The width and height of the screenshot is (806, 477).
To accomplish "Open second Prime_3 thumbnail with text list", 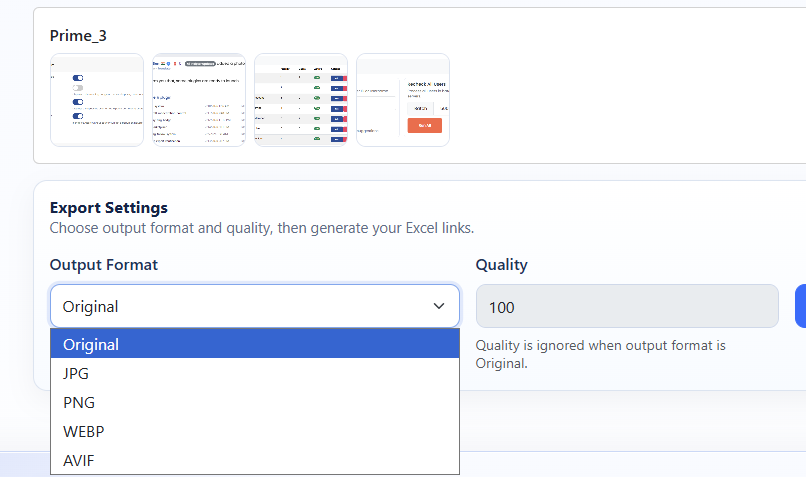I will pos(199,100).
